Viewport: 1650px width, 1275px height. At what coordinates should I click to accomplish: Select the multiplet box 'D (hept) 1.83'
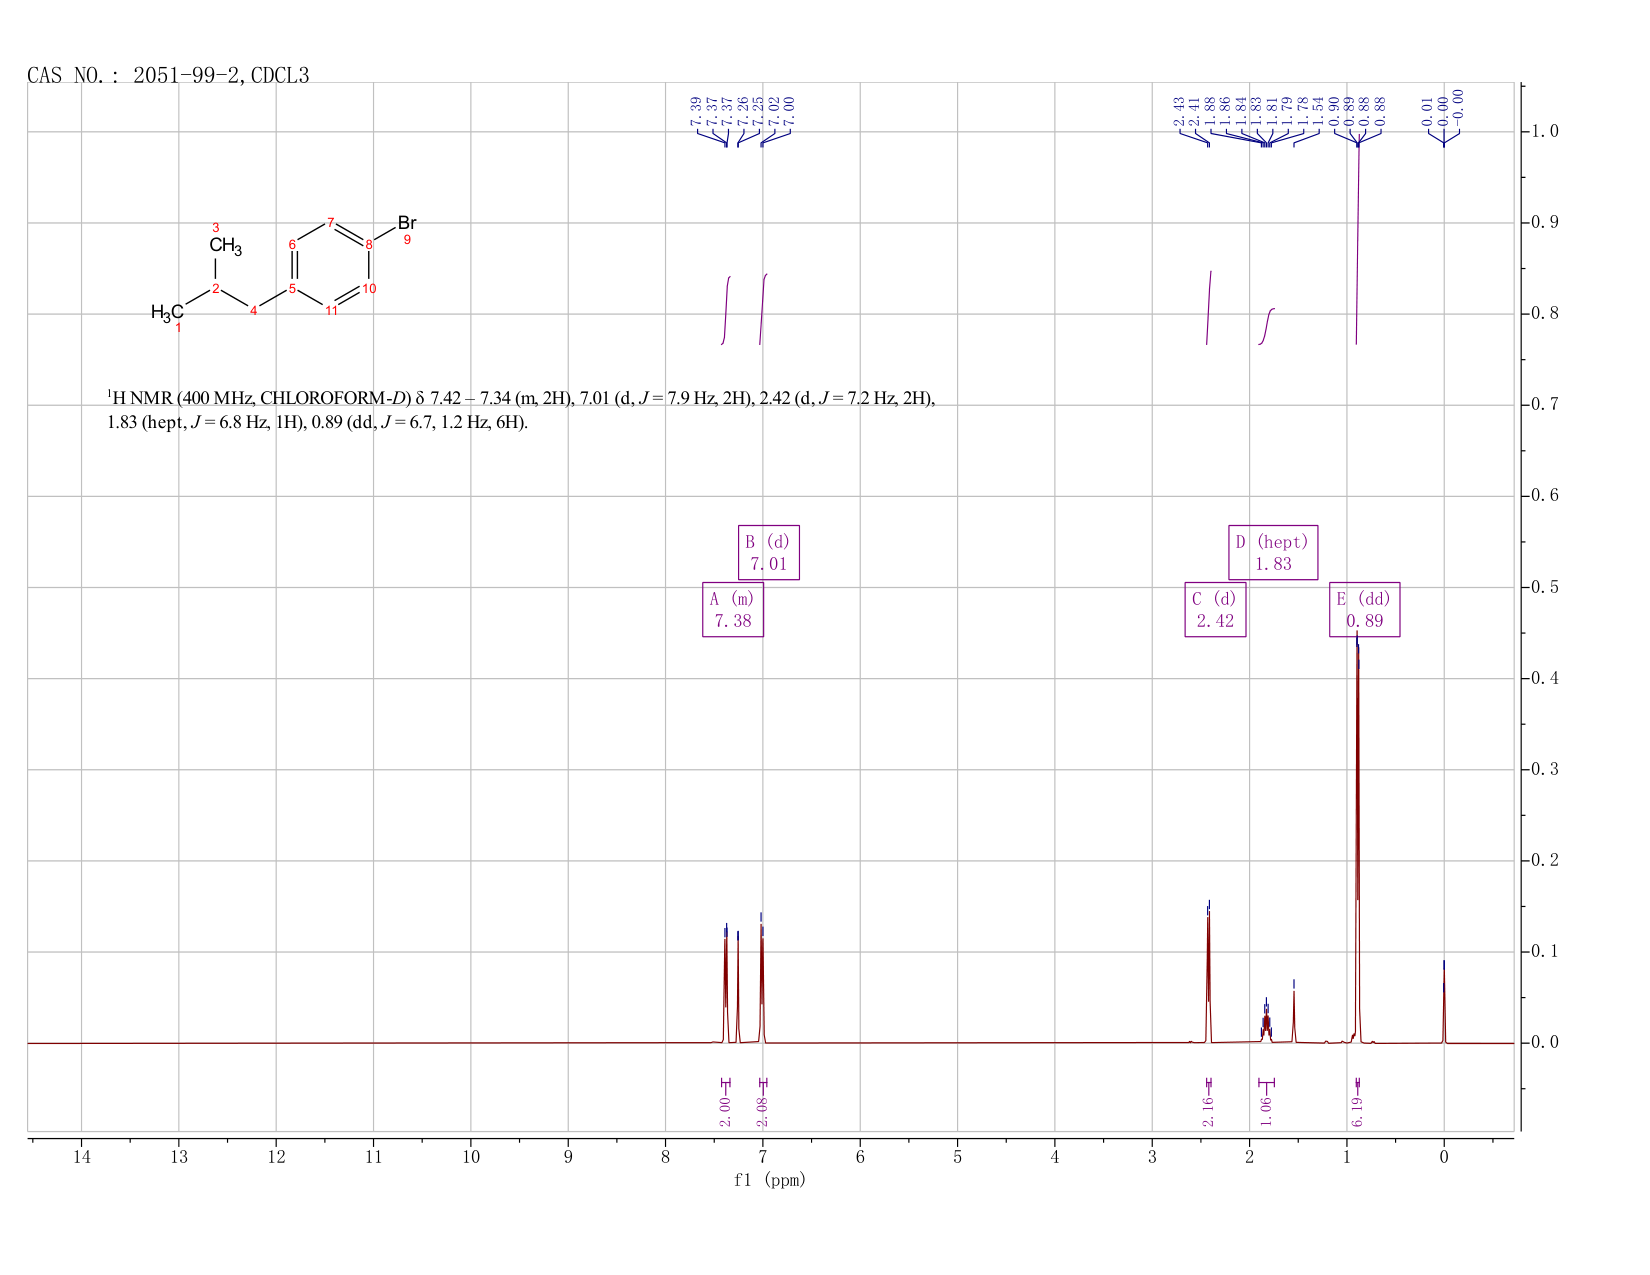[1273, 552]
